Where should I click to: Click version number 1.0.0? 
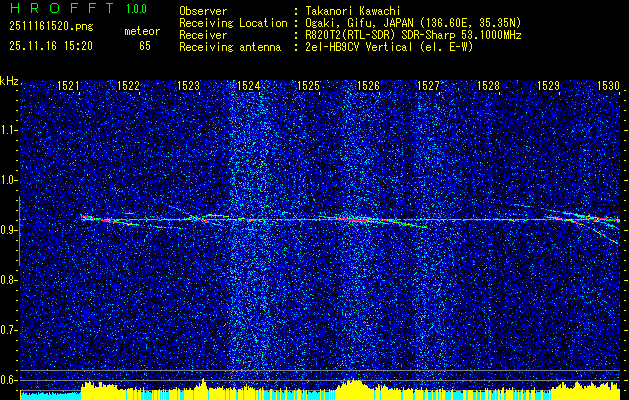point(136,9)
